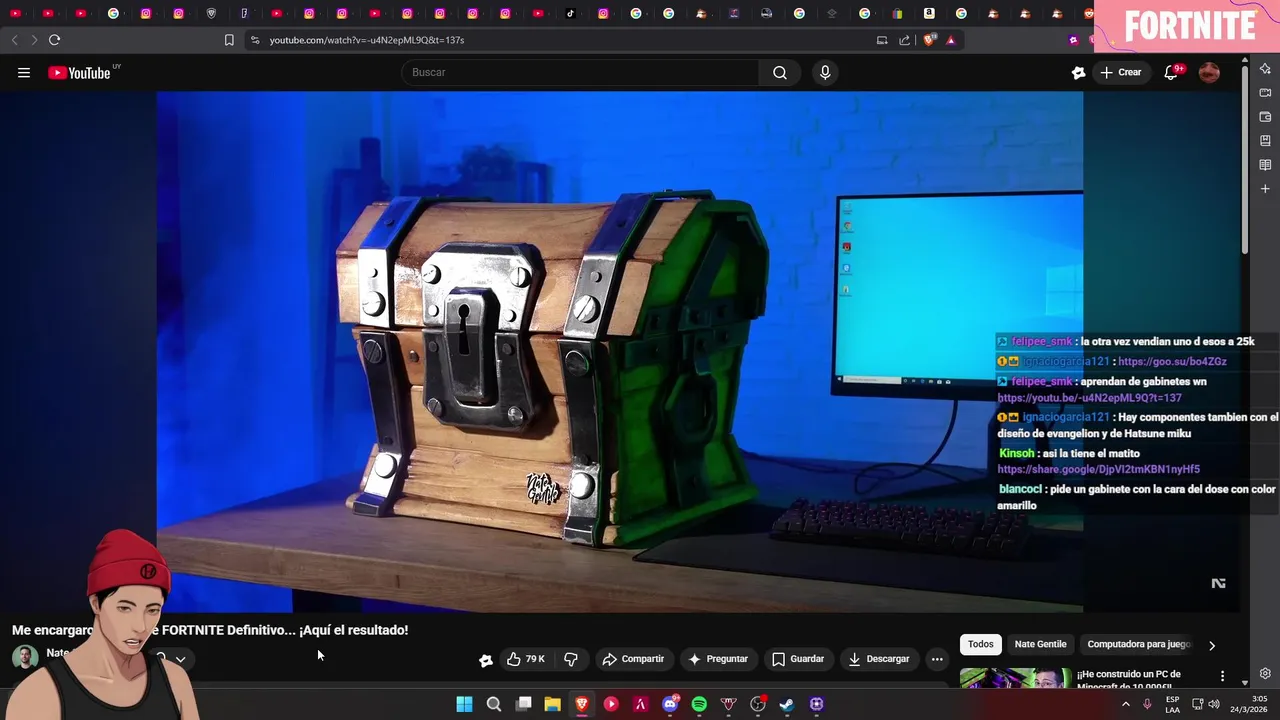
Task: Click the Descargar button
Action: pos(879,659)
